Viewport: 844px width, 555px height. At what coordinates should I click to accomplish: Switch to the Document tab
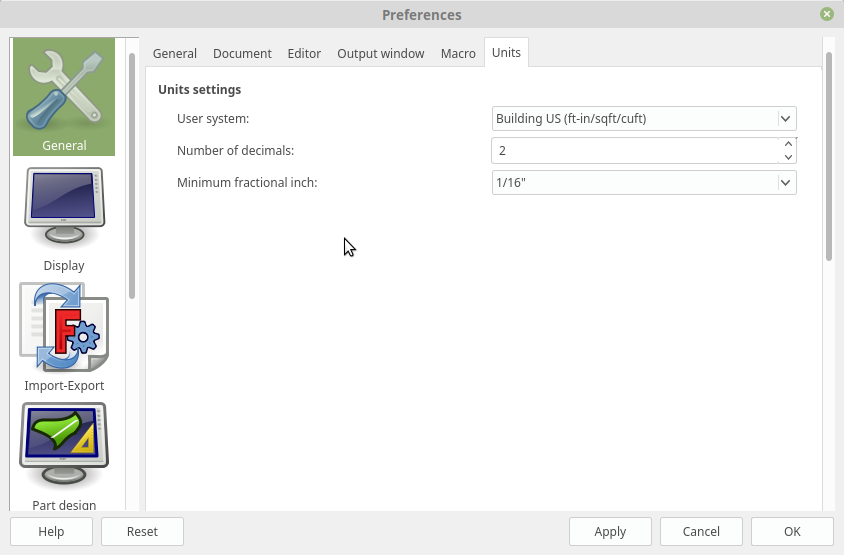tap(242, 53)
